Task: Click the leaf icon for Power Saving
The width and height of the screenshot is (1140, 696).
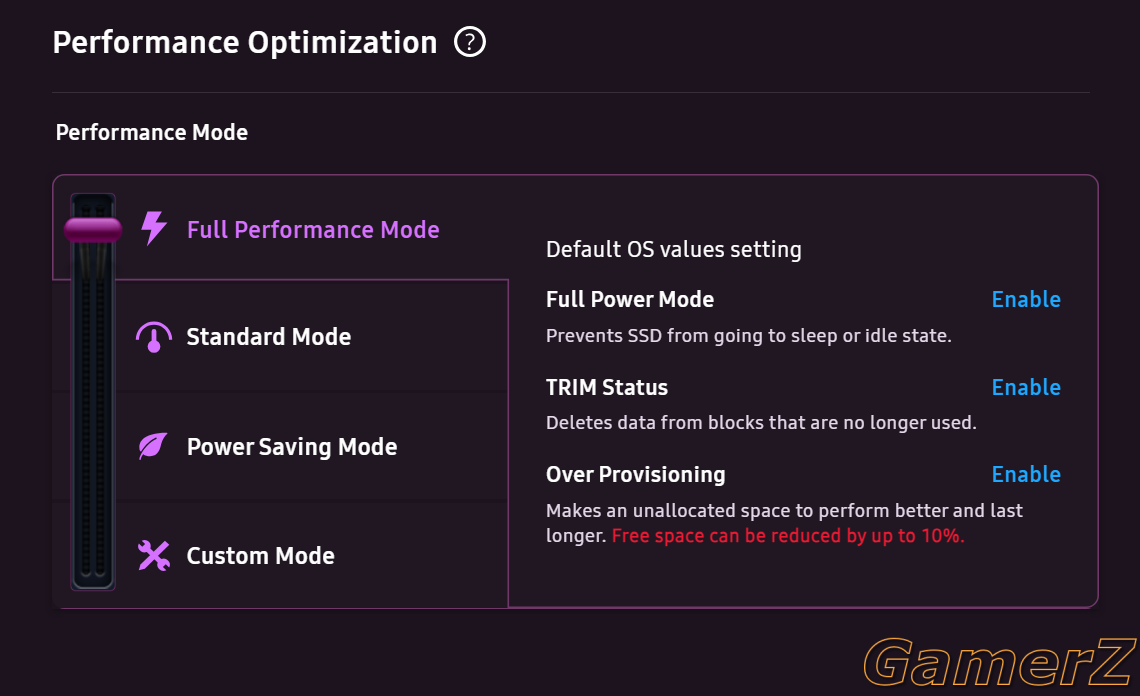Action: coord(153,446)
